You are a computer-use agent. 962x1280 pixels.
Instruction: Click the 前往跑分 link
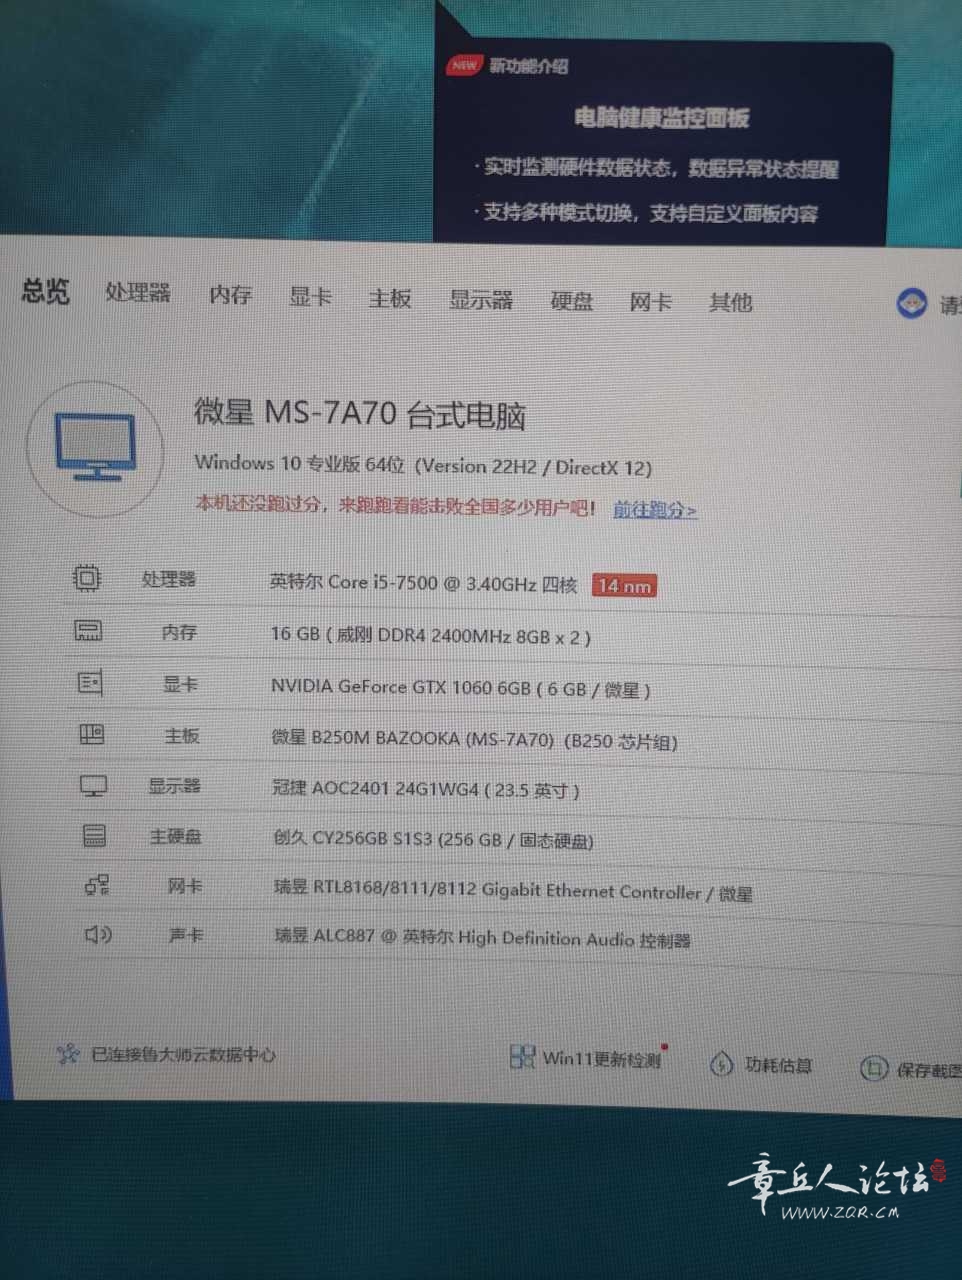[655, 509]
